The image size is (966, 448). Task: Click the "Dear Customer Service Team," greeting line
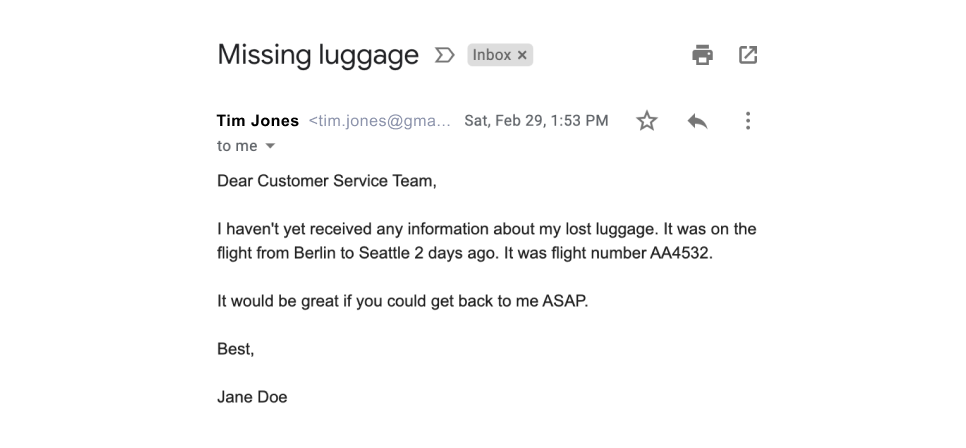coord(327,181)
